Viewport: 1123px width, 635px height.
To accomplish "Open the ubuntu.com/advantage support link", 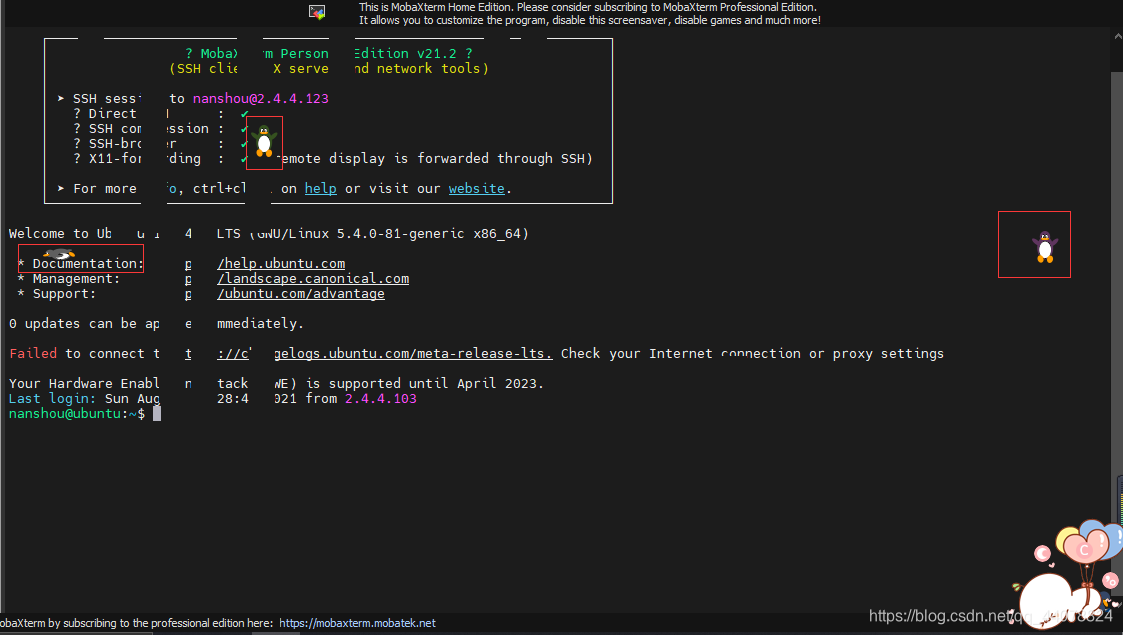I will pos(301,294).
